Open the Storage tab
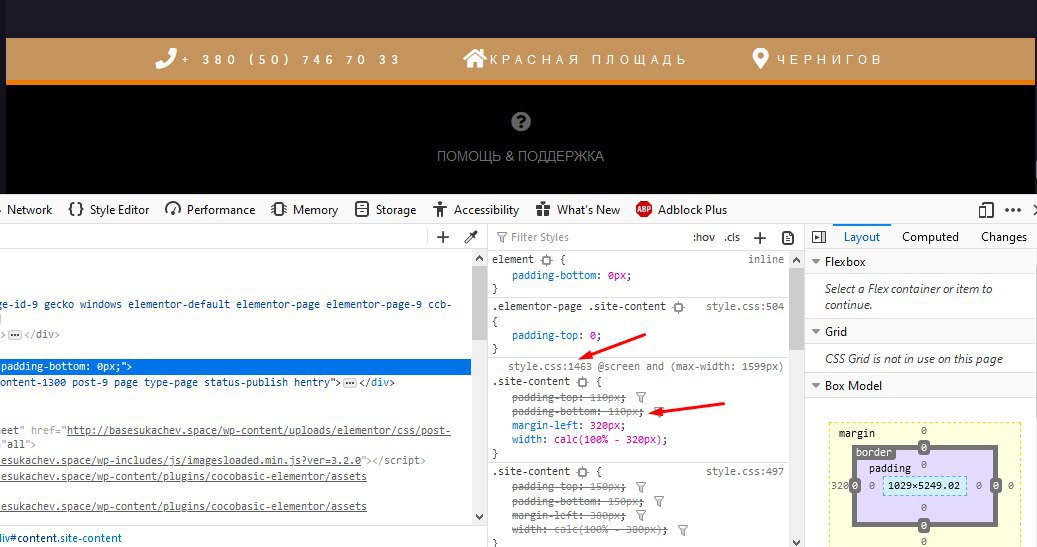This screenshot has height=547, width=1037. click(x=386, y=210)
